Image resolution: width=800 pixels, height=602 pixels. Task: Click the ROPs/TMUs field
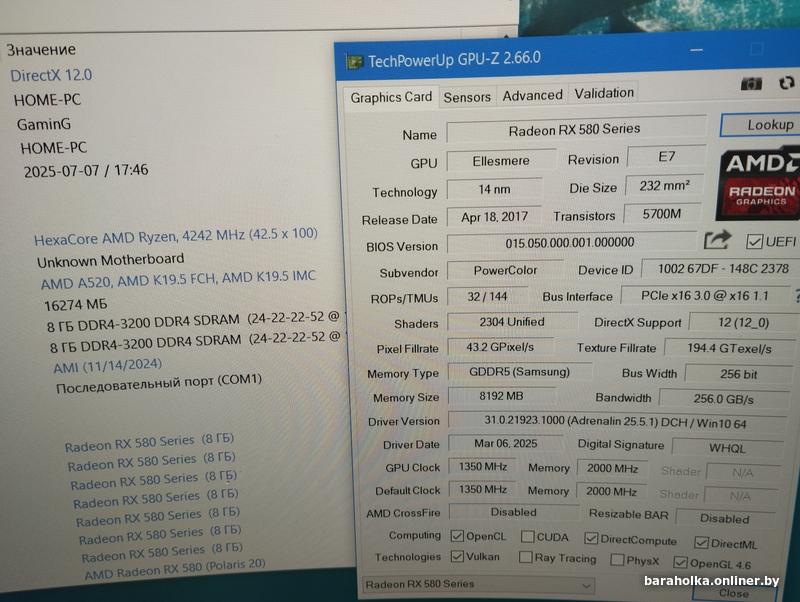(487, 296)
